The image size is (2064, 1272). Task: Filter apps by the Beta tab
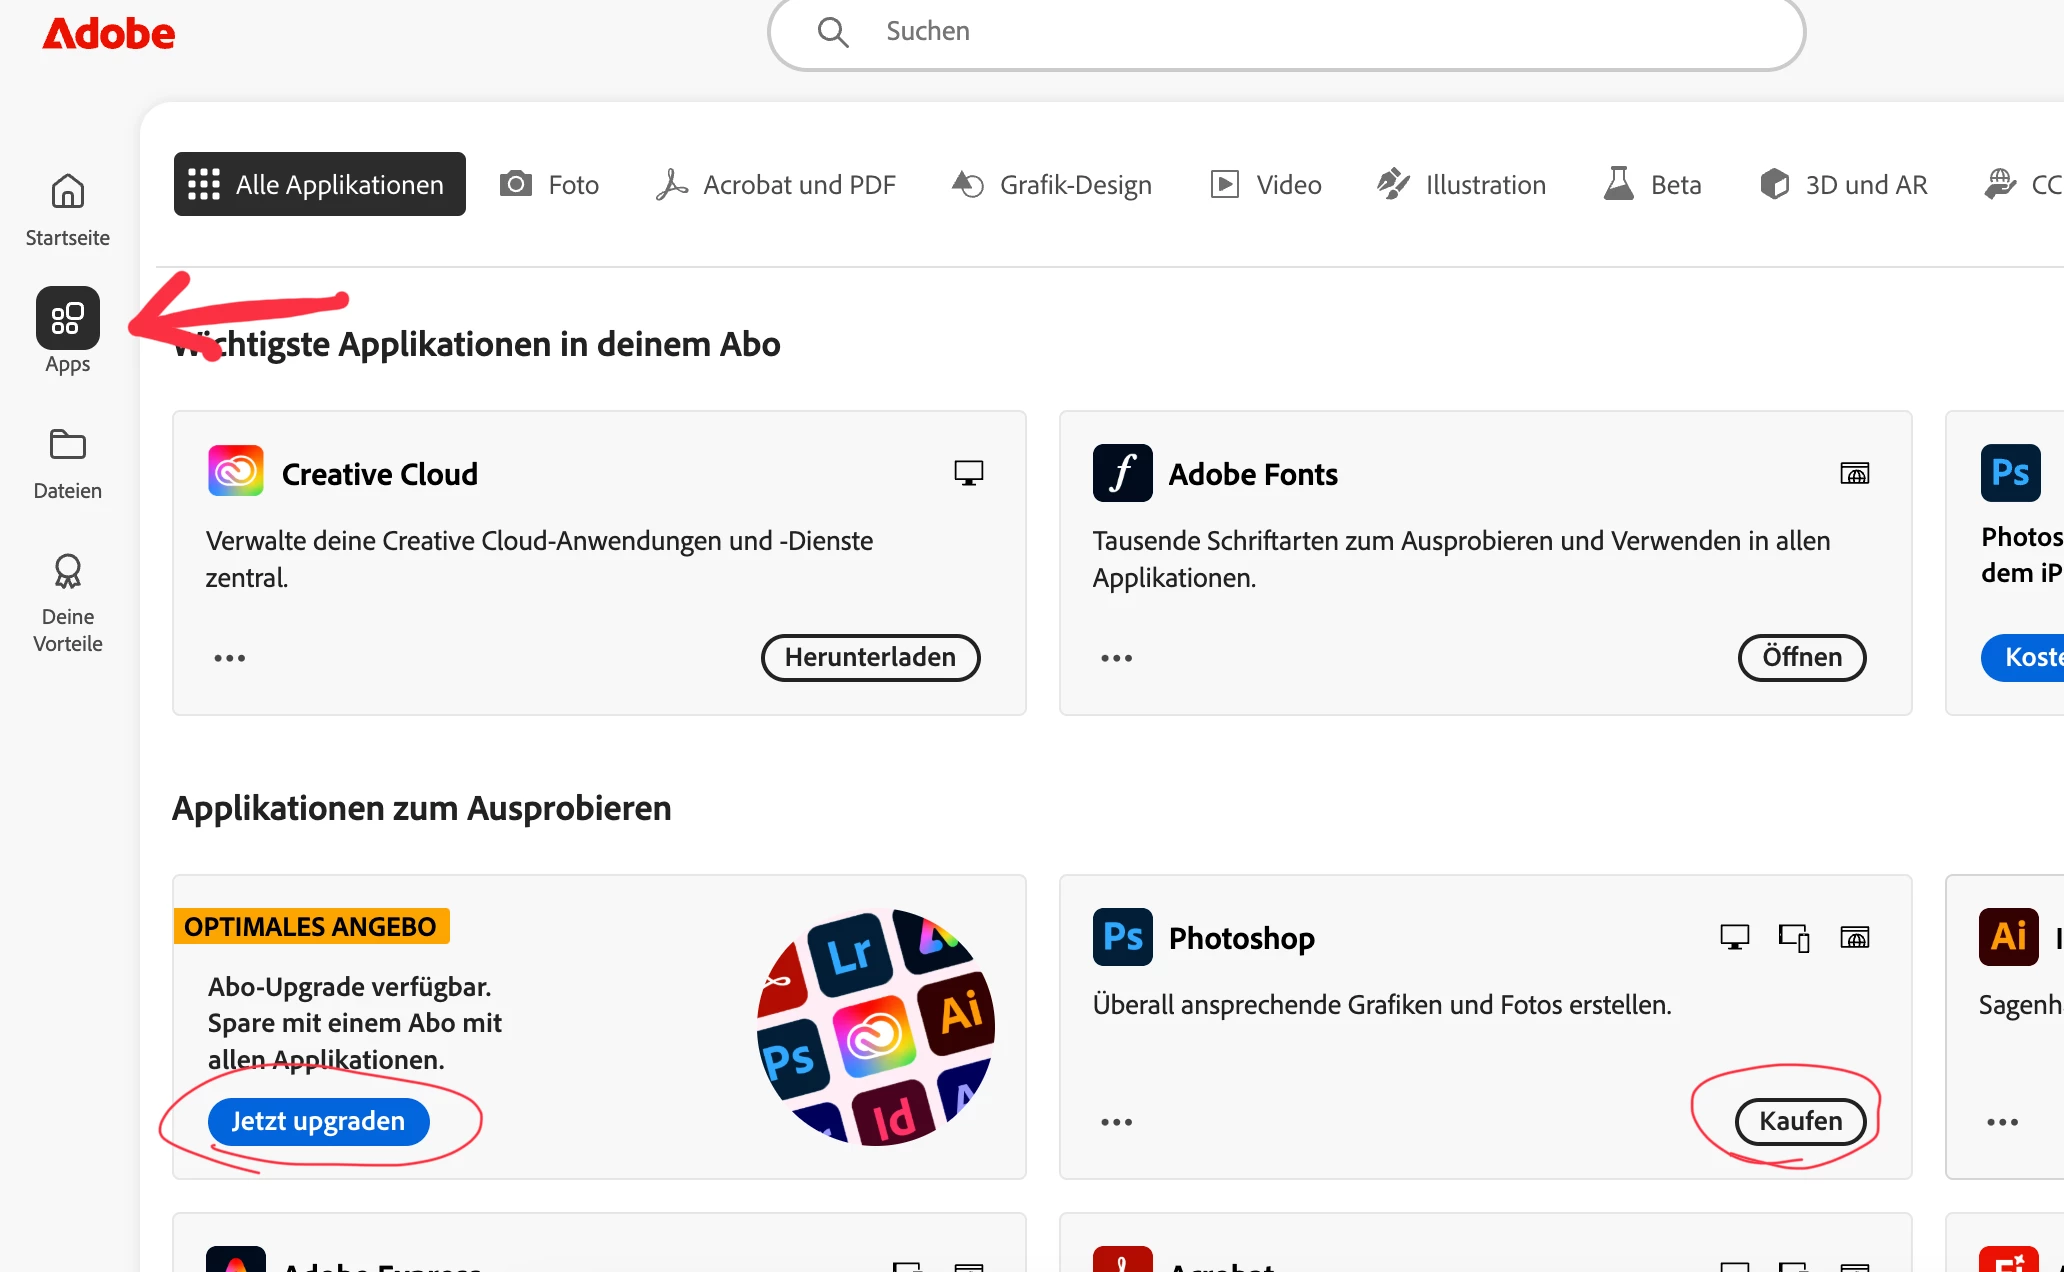[1652, 184]
